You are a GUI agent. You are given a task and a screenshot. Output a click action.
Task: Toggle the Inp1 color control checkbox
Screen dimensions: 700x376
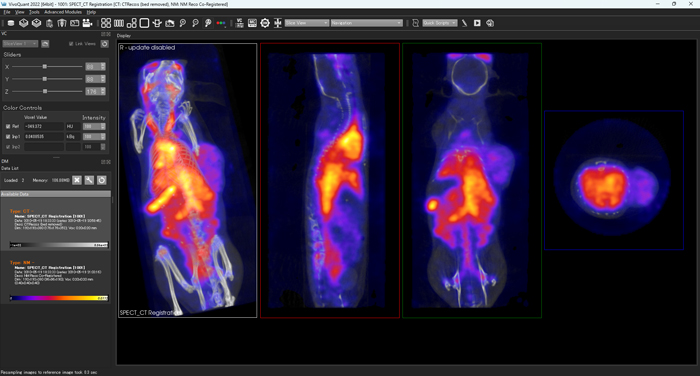click(8, 136)
